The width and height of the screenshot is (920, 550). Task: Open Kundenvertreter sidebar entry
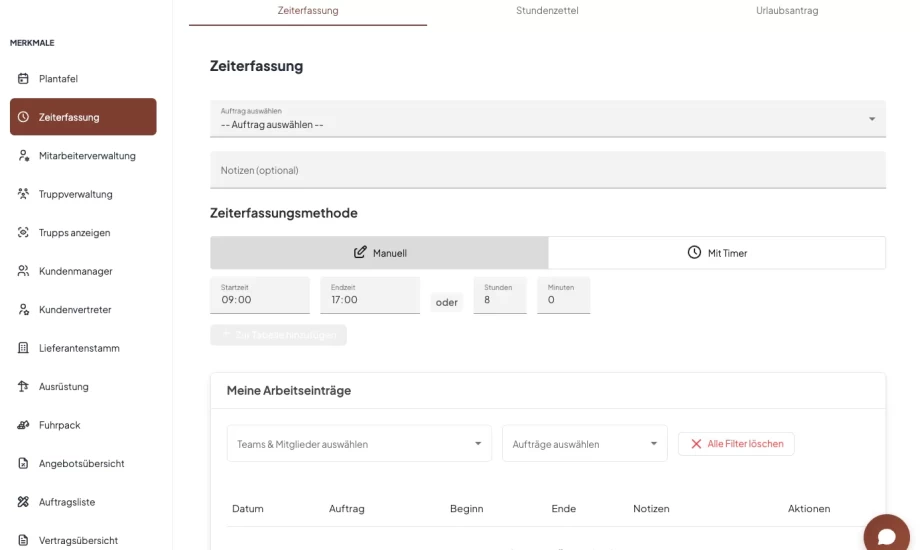click(x=83, y=309)
